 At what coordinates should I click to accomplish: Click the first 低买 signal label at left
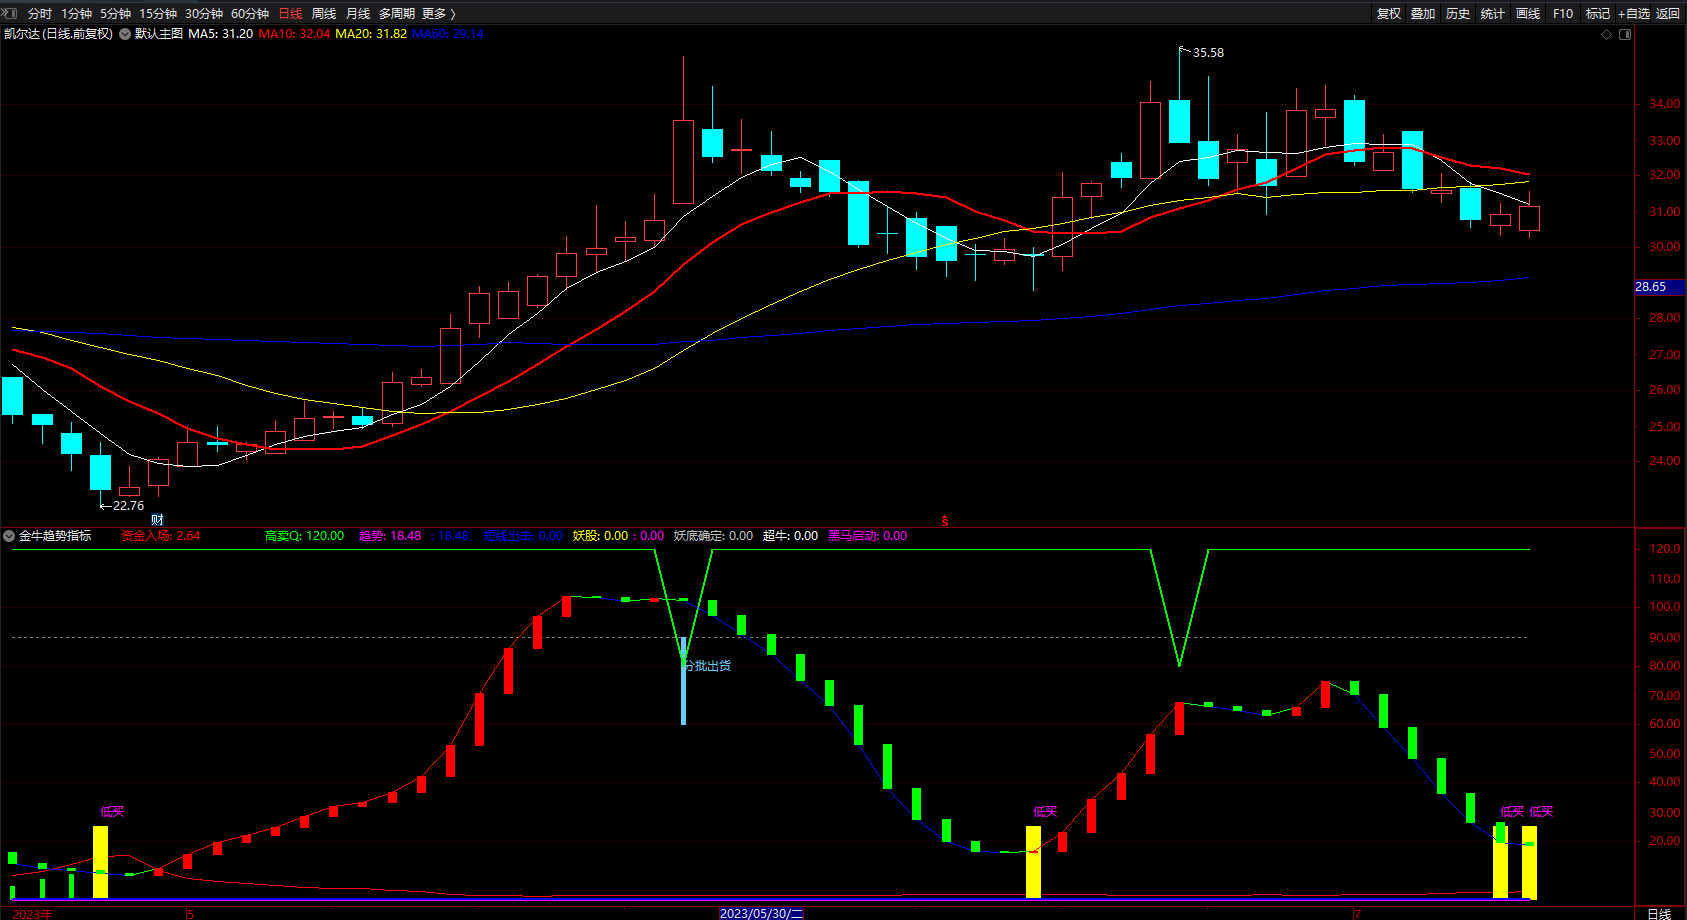112,812
